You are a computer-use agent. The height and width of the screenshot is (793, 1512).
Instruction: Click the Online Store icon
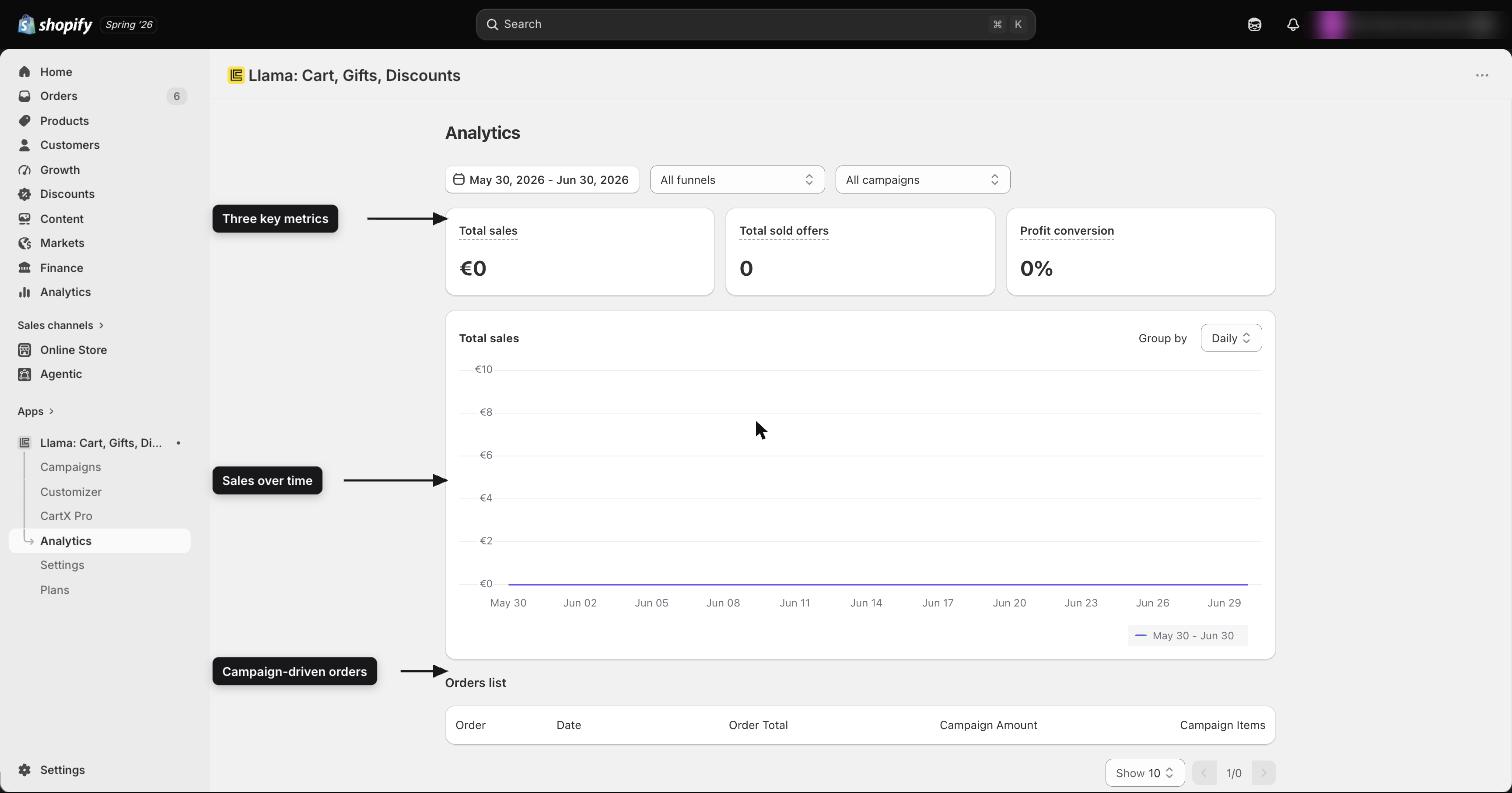(25, 350)
